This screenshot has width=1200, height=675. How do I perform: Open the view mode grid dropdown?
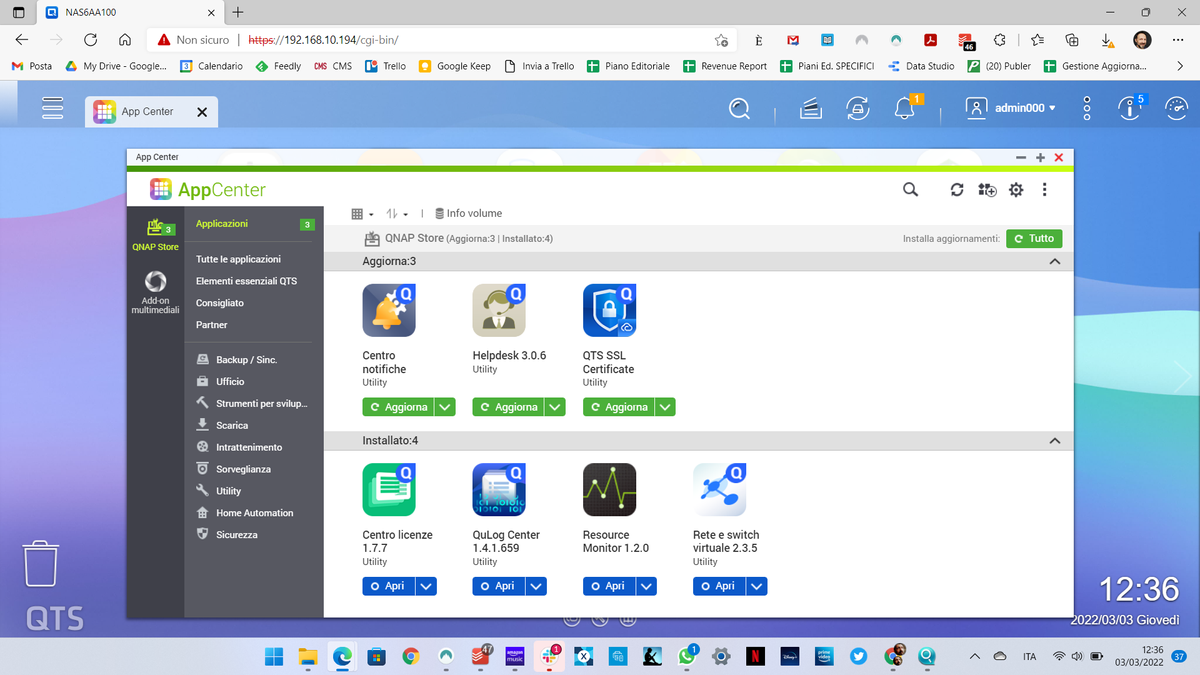(362, 214)
